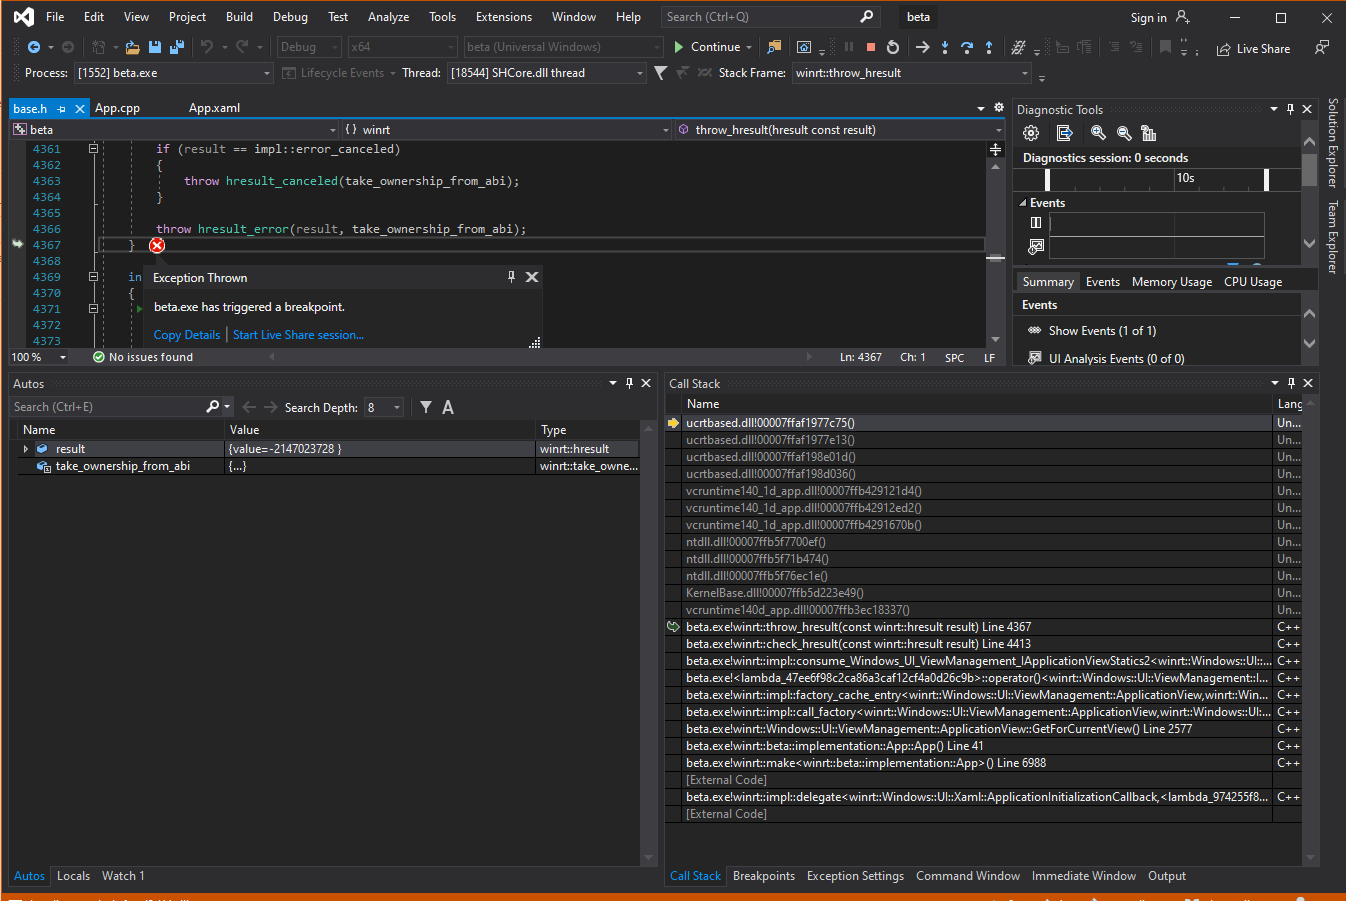Open Diagnostic Tools settings gear
Screen dimensions: 1346x901
[x=1031, y=132]
